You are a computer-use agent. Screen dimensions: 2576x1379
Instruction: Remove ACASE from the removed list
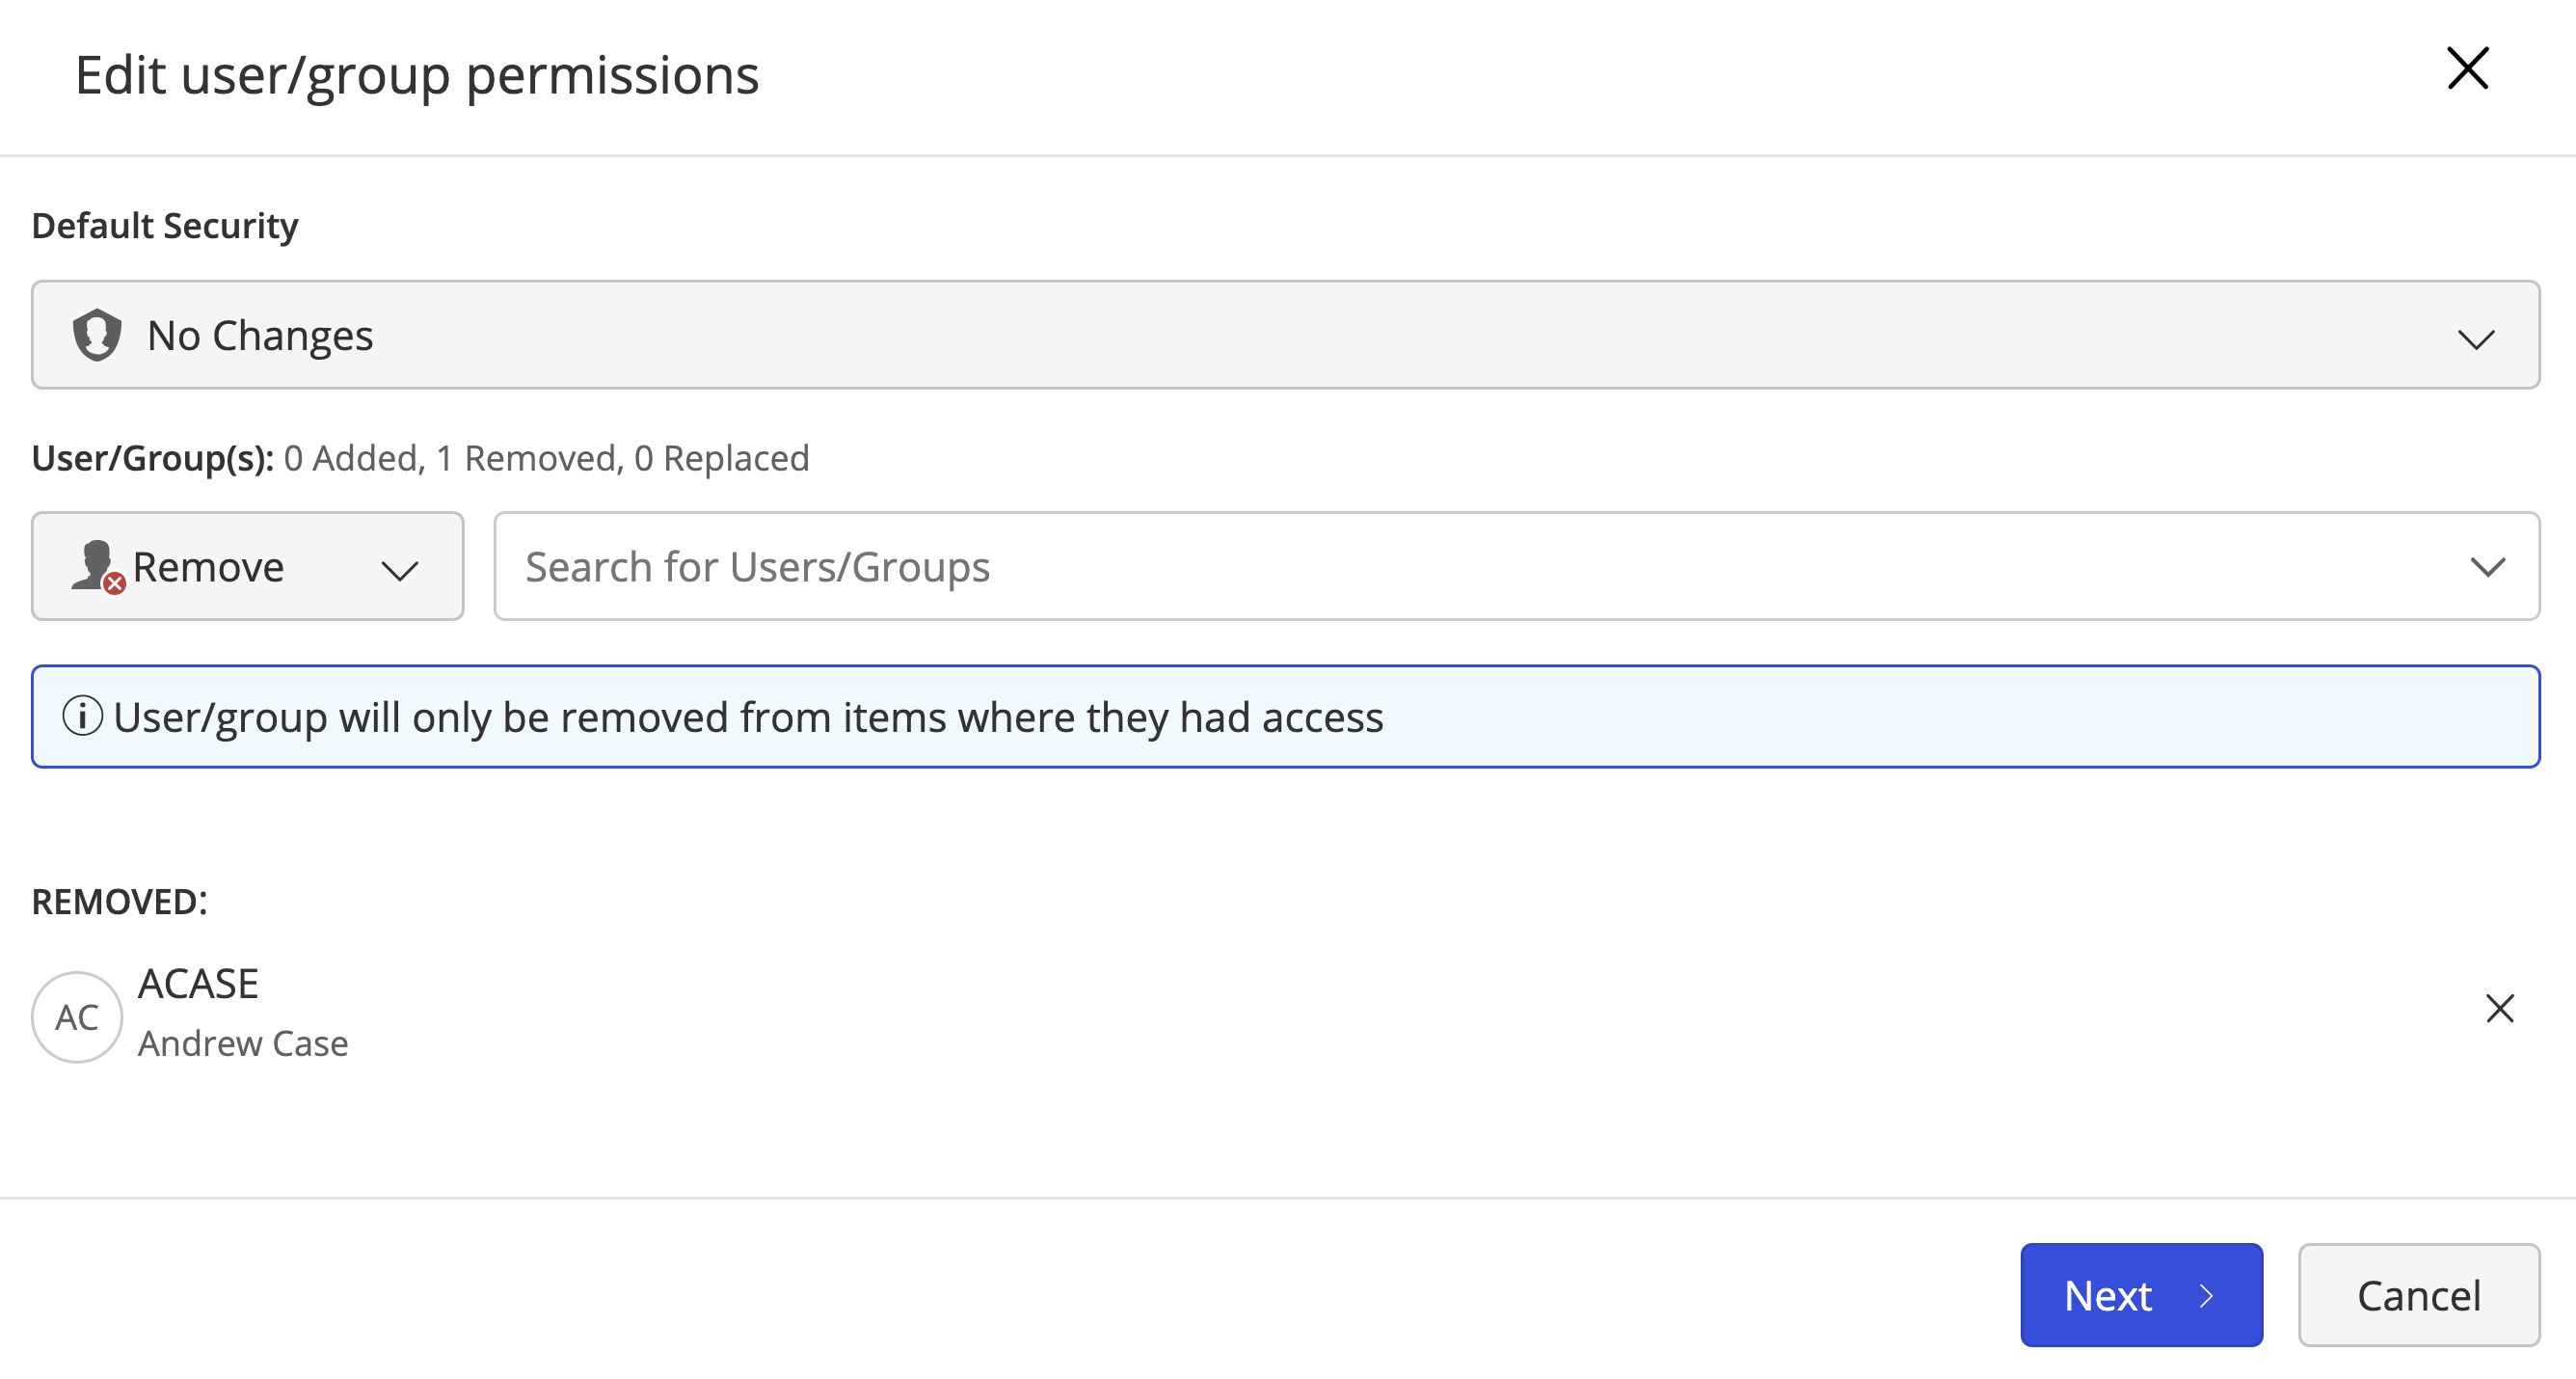[2499, 1008]
